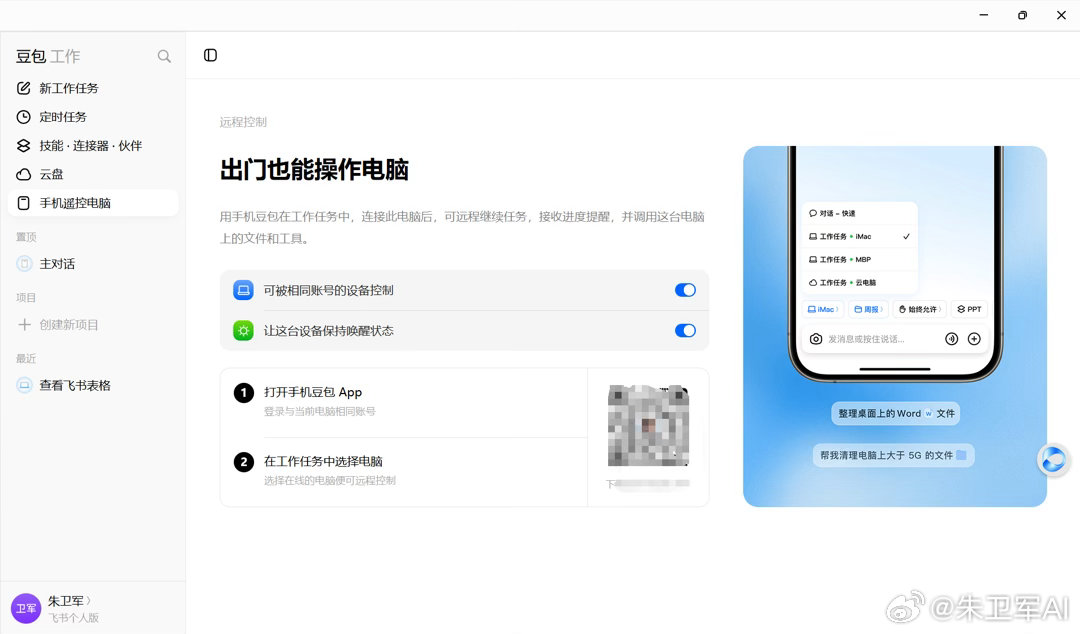This screenshot has width=1080, height=634.
Task: Open user profile 朱卫军
Action: pos(69,600)
